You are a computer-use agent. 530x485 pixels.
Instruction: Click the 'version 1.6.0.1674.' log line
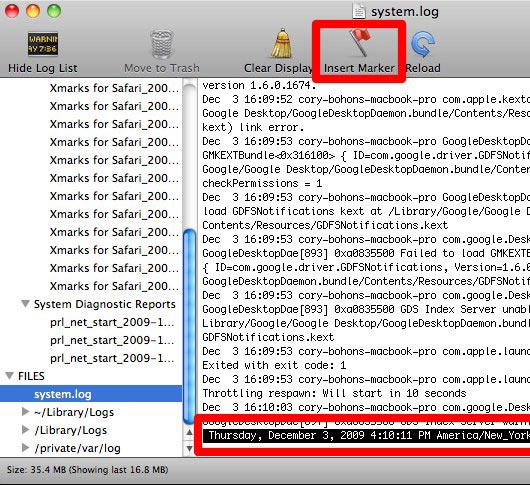259,85
